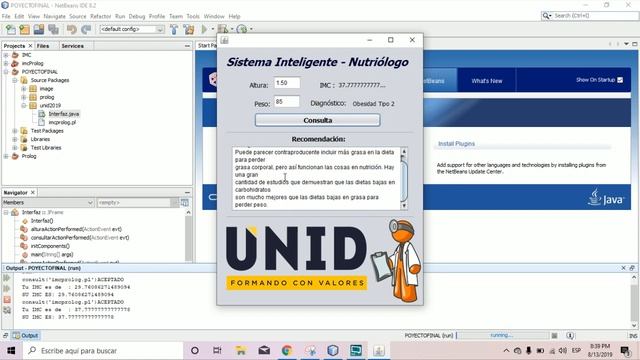
Task: Show hidden system tray icons chevron
Action: coord(506,351)
